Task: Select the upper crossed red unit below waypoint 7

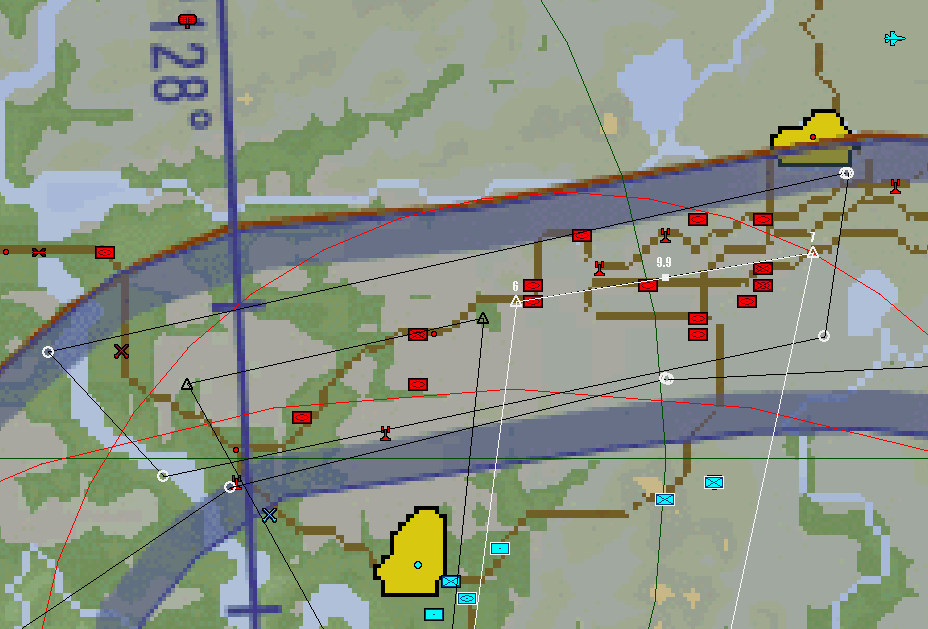Action: [x=763, y=269]
